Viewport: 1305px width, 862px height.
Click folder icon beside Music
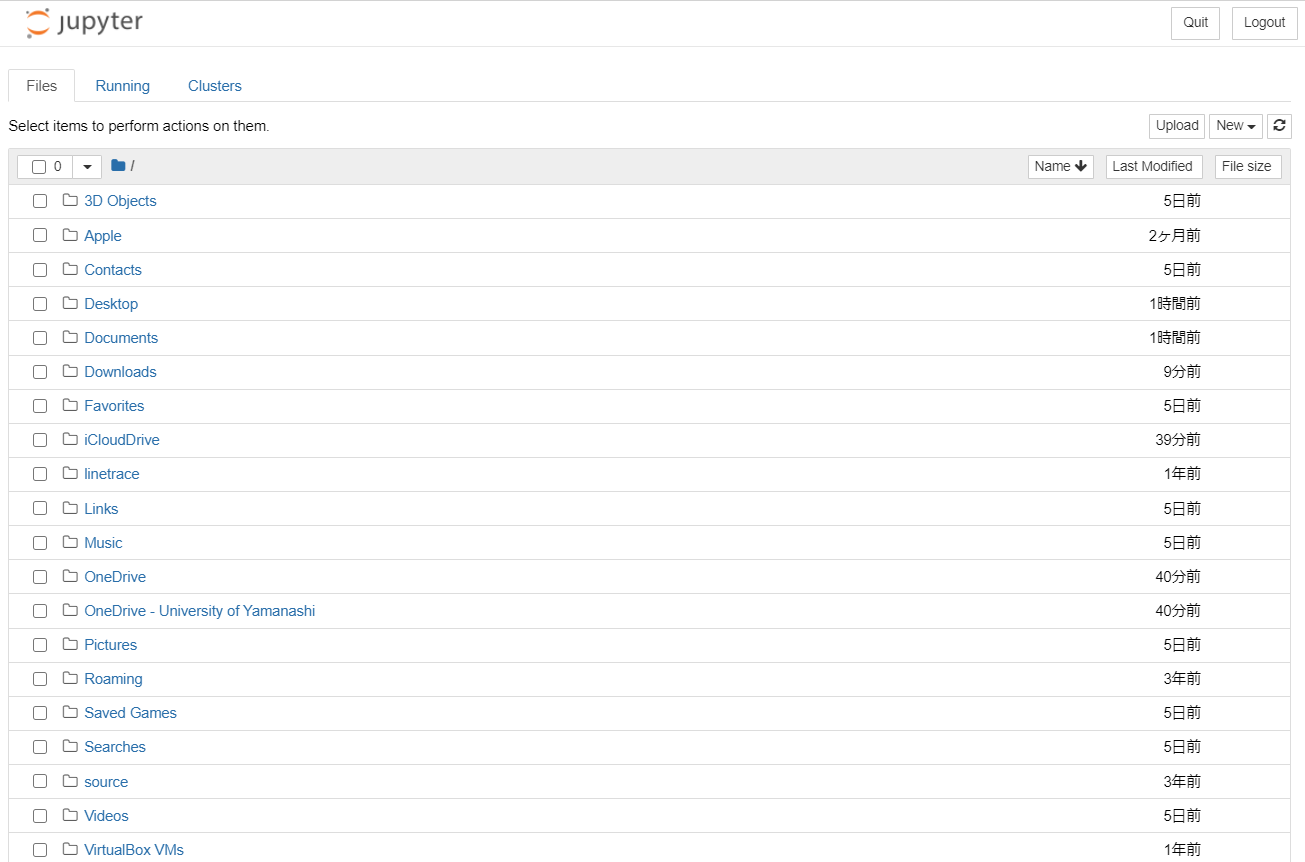[x=70, y=542]
